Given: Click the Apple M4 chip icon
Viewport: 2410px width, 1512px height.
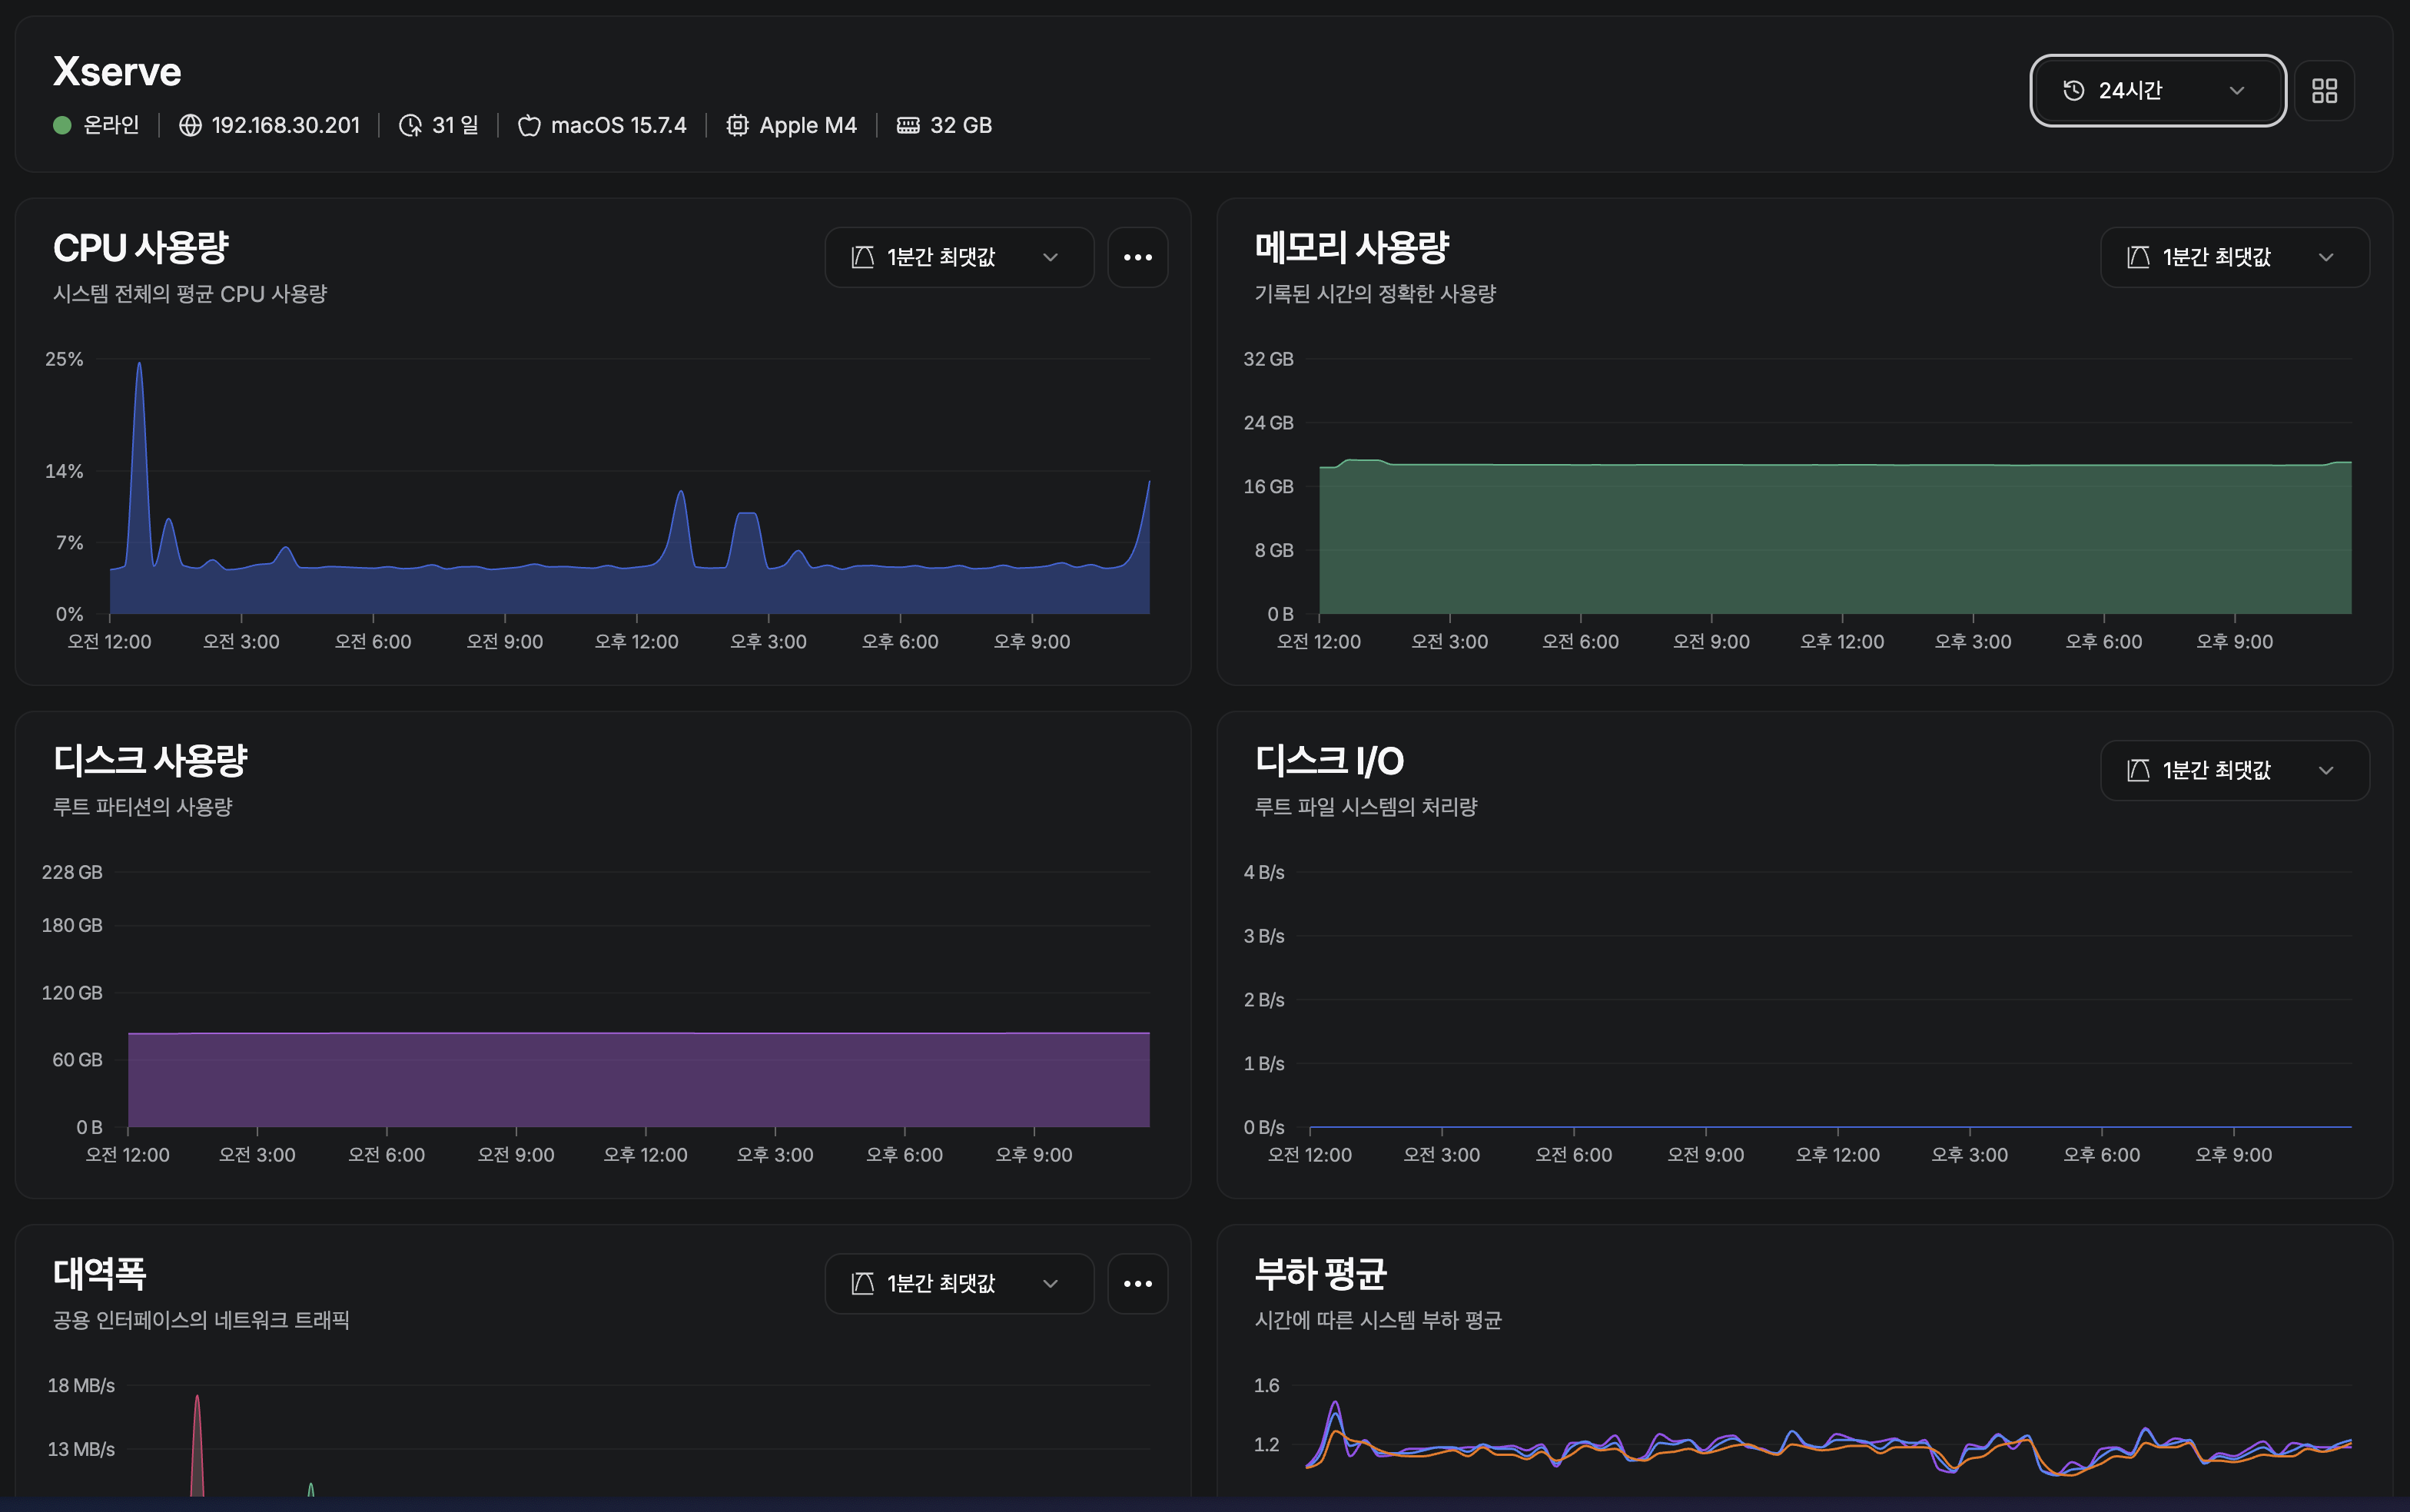Looking at the screenshot, I should [737, 125].
